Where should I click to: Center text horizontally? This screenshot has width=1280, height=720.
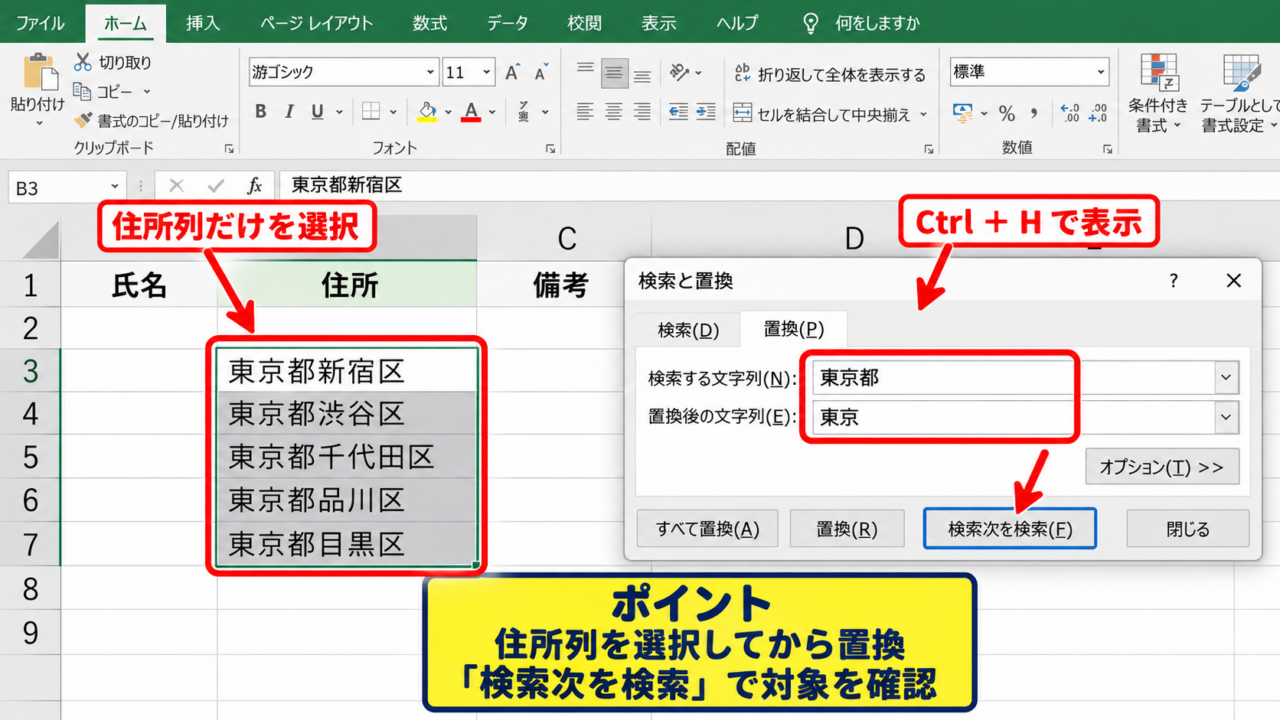614,112
